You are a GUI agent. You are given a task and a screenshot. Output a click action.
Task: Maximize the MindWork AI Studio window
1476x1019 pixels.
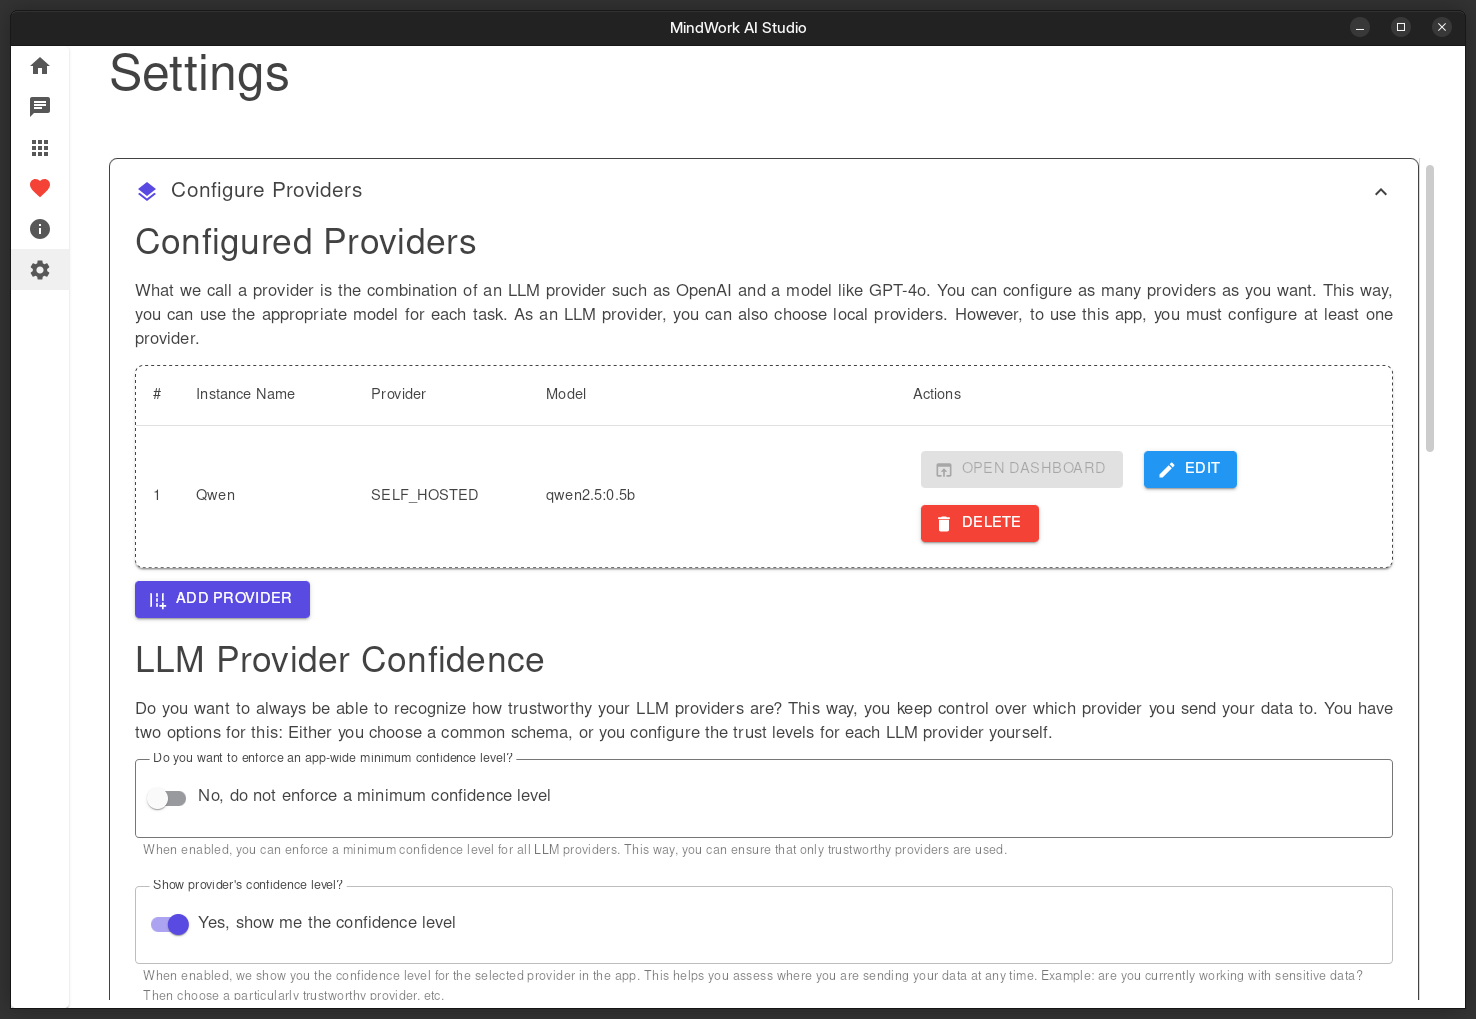click(1400, 27)
